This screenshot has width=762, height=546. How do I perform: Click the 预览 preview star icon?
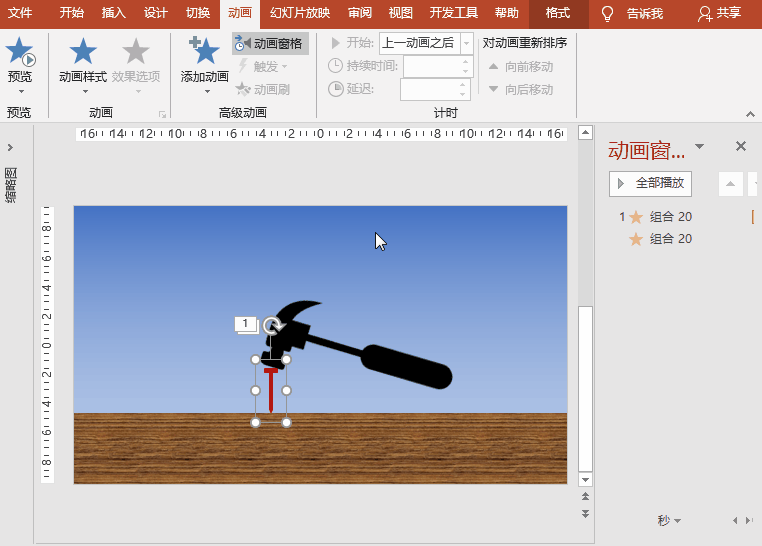coord(20,51)
